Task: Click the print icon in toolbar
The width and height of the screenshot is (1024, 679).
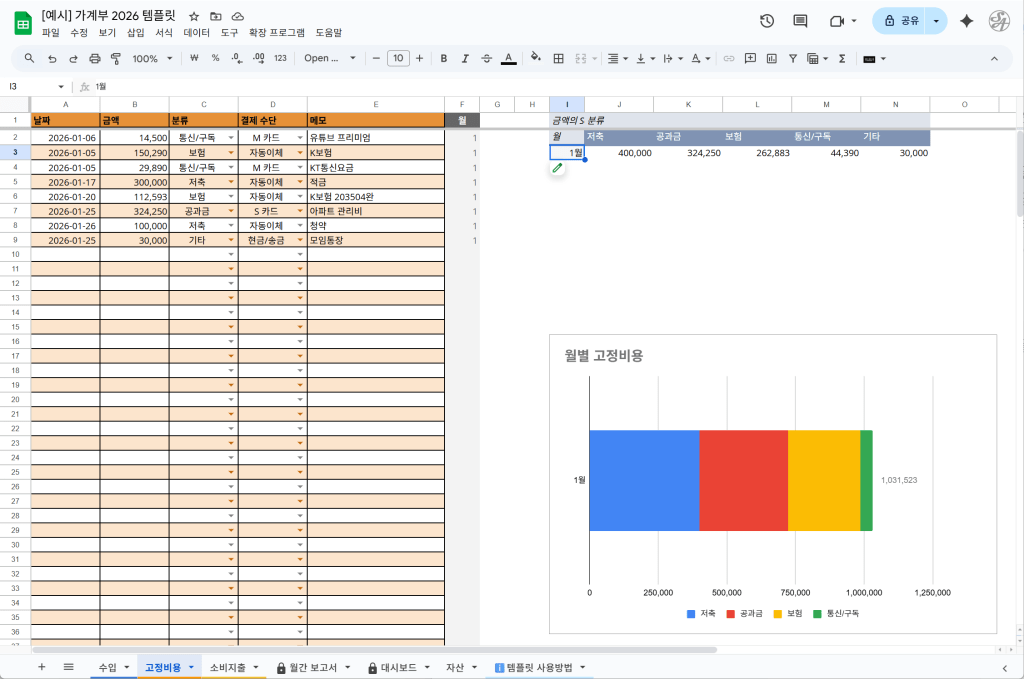Action: pos(95,59)
